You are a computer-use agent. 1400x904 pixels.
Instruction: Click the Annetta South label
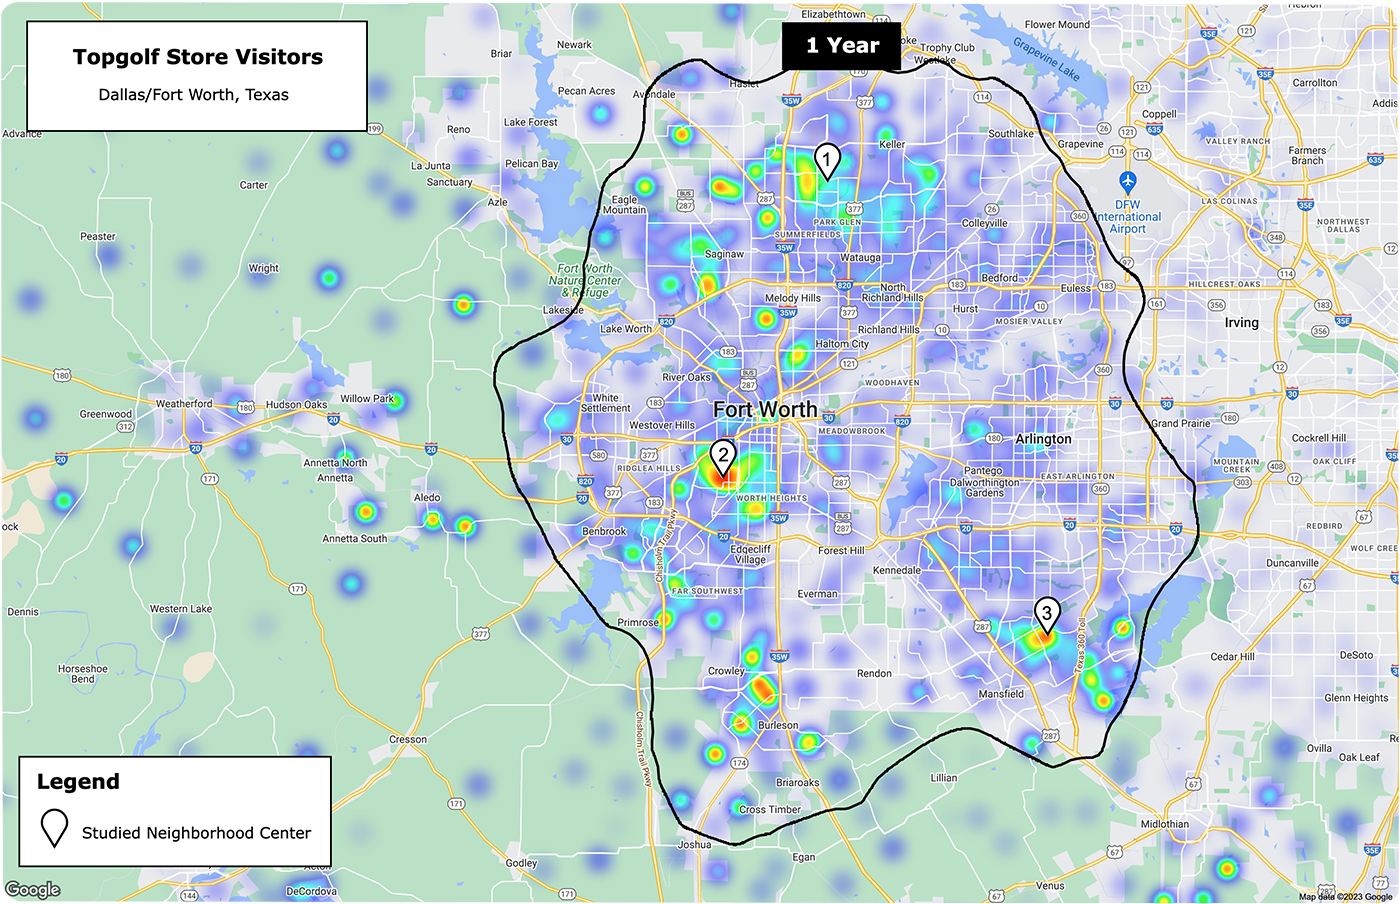coord(355,539)
